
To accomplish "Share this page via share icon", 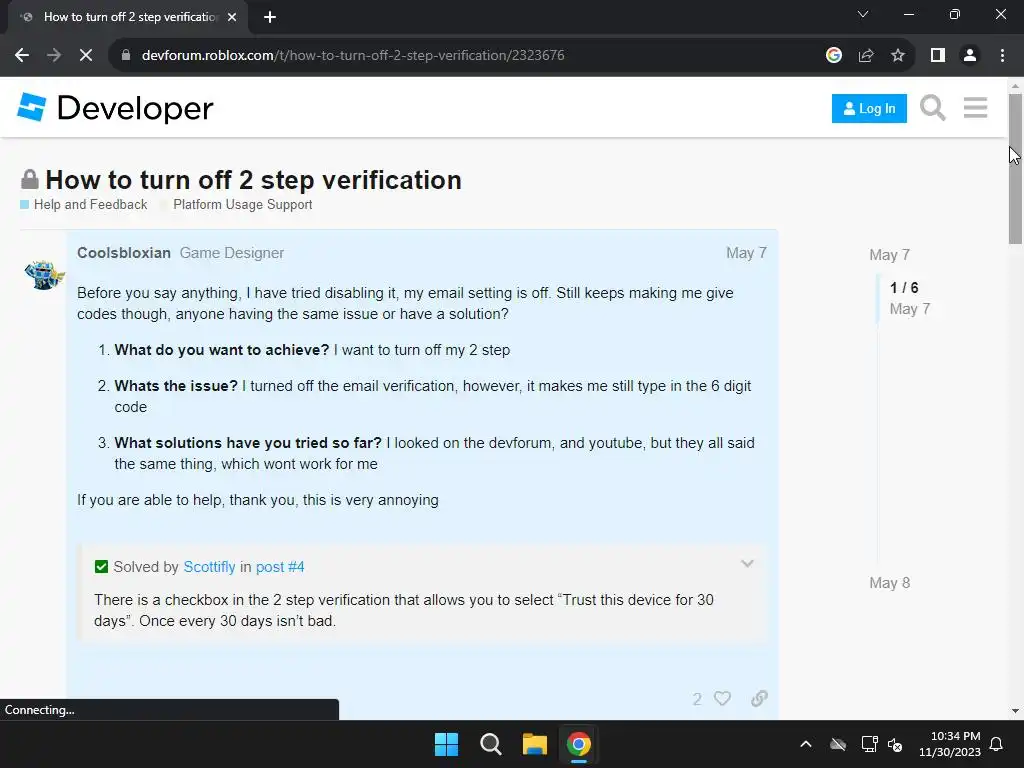I will [866, 56].
